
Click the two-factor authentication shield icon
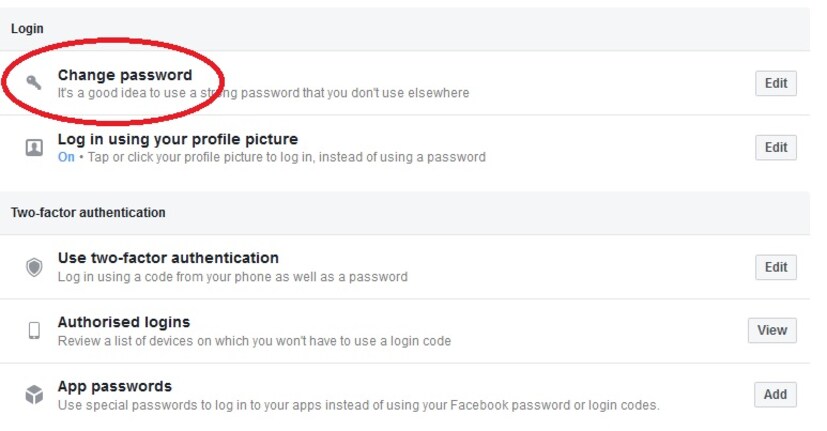point(34,267)
